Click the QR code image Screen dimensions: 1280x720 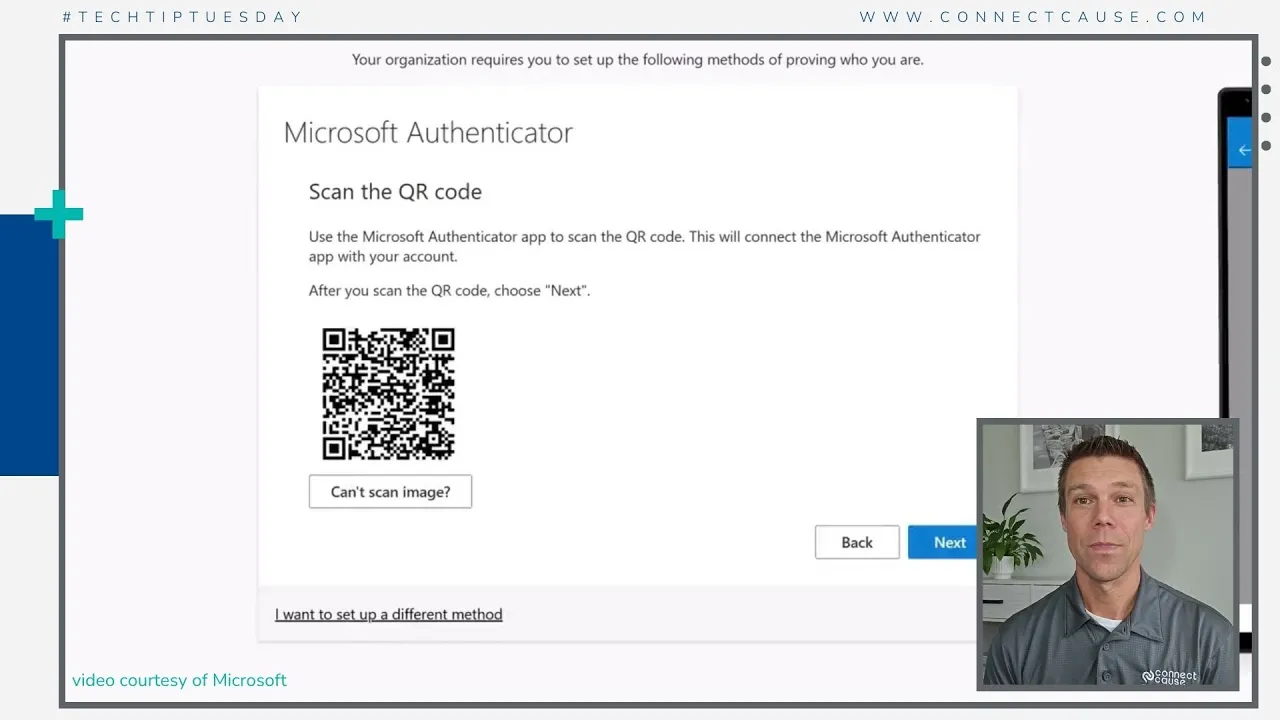coord(388,394)
